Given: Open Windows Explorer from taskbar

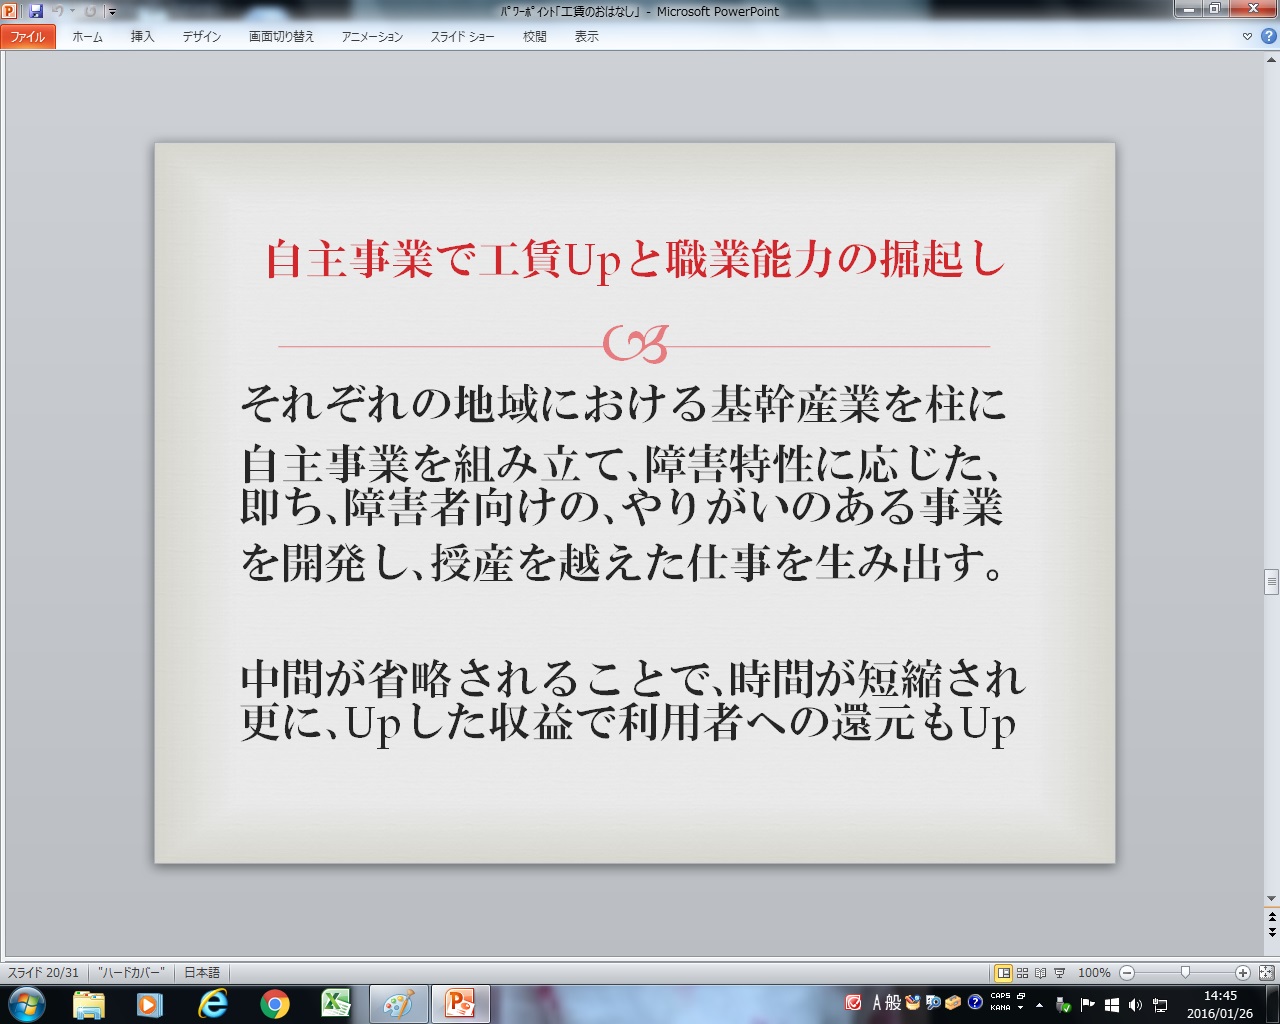Looking at the screenshot, I should click(x=89, y=1004).
